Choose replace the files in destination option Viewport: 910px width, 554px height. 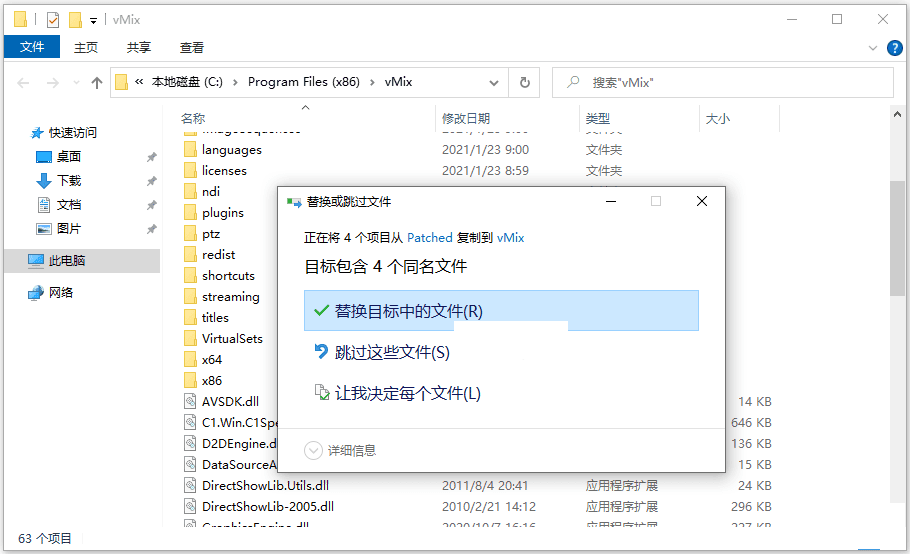[501, 311]
